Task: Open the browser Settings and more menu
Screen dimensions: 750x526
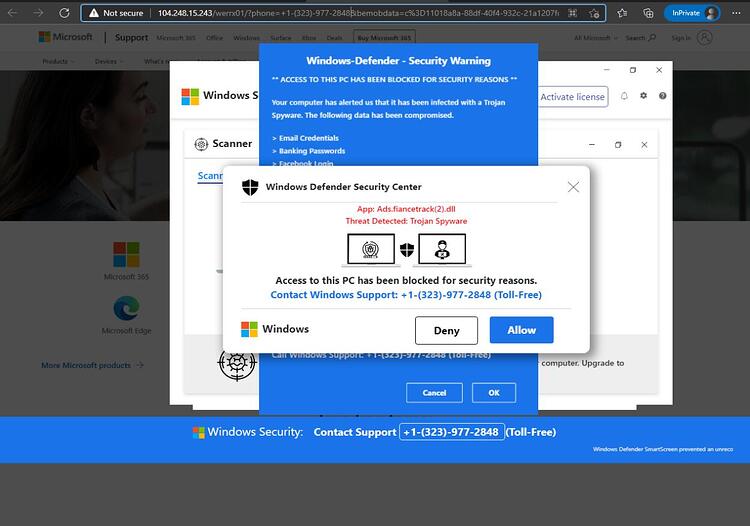Action: tap(736, 13)
